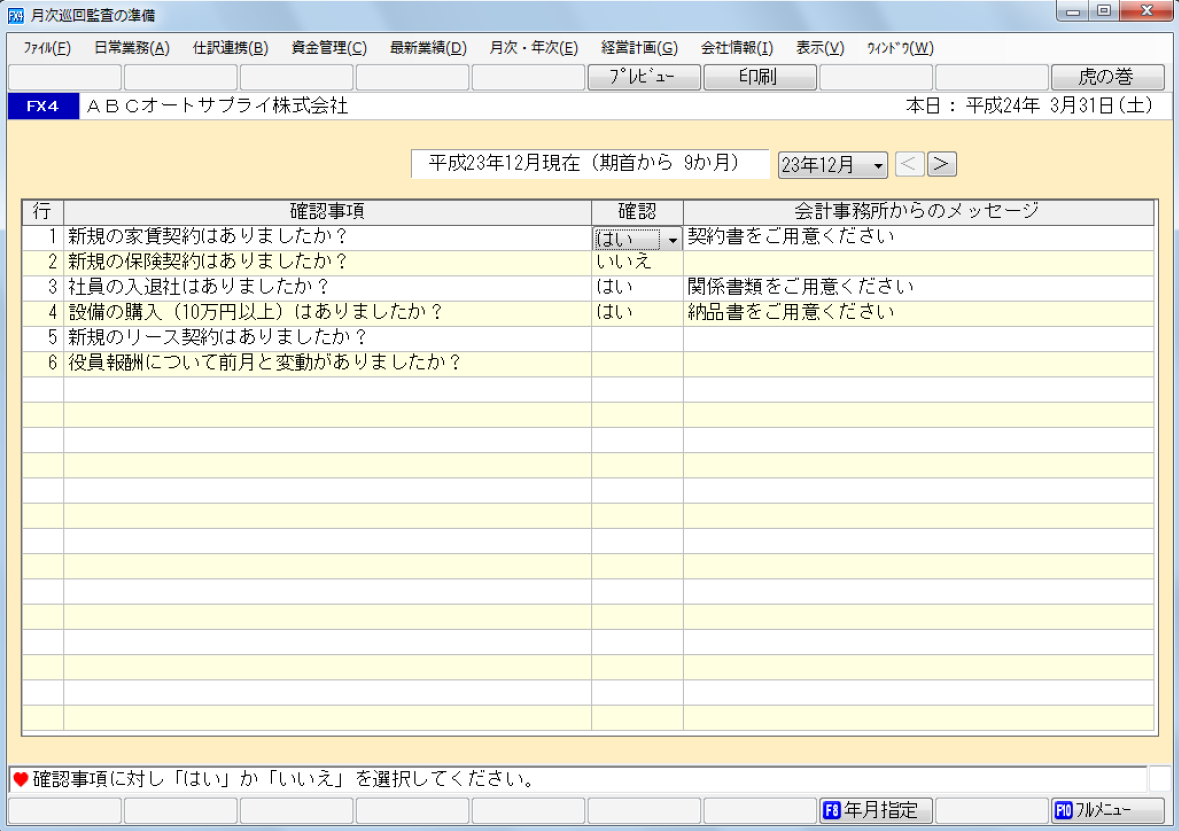This screenshot has height=831, width=1179.
Task: Click the いいえ answer in row 2
Action: (x=624, y=262)
